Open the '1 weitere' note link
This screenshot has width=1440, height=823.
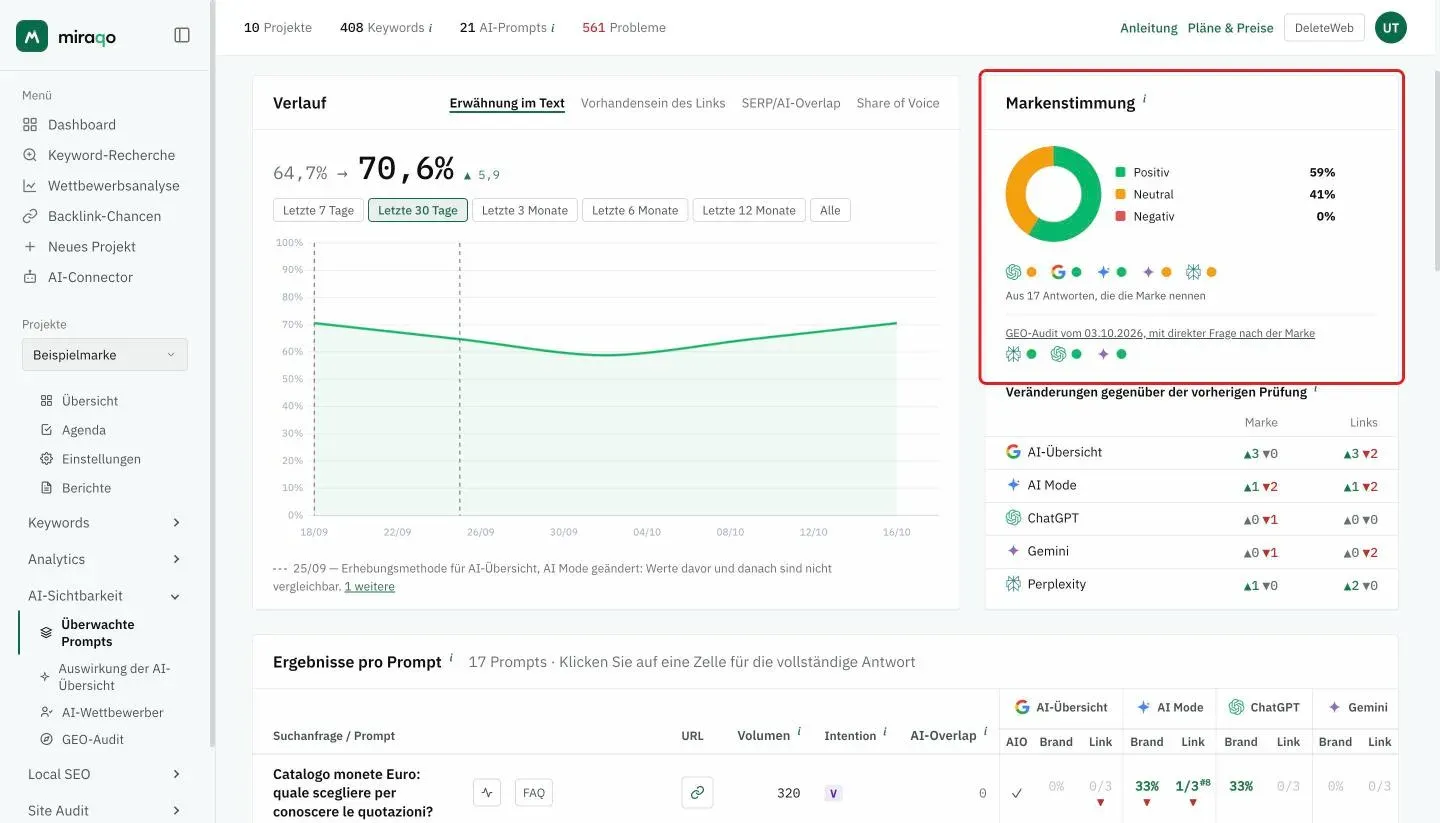(x=370, y=587)
